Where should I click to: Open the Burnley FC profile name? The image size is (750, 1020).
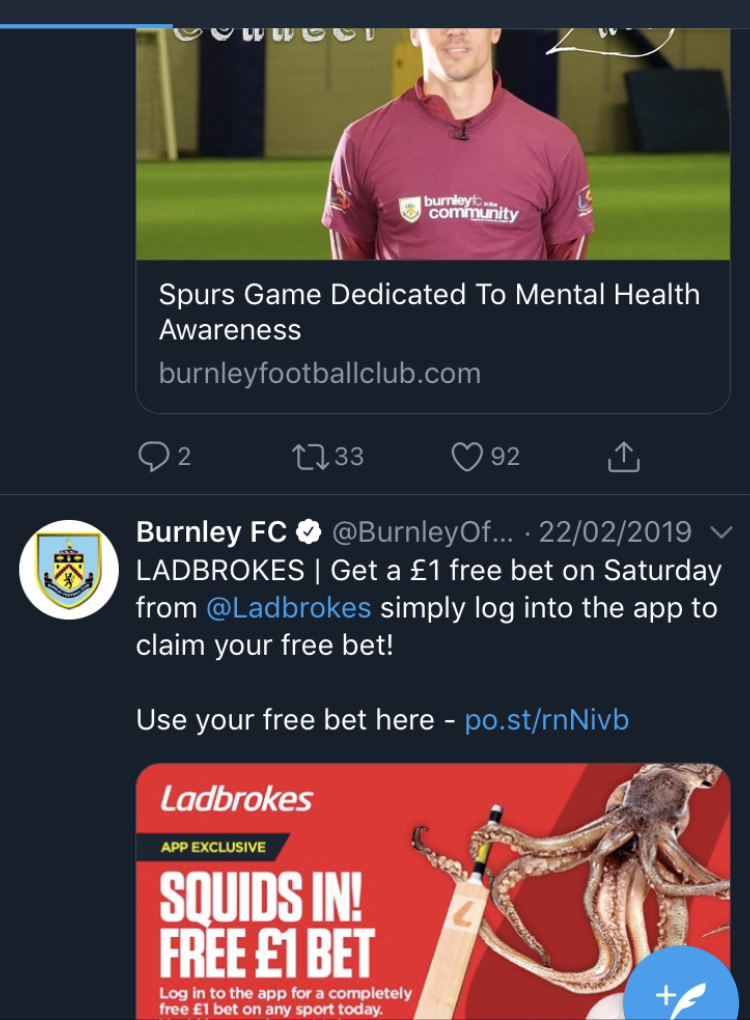tap(211, 532)
